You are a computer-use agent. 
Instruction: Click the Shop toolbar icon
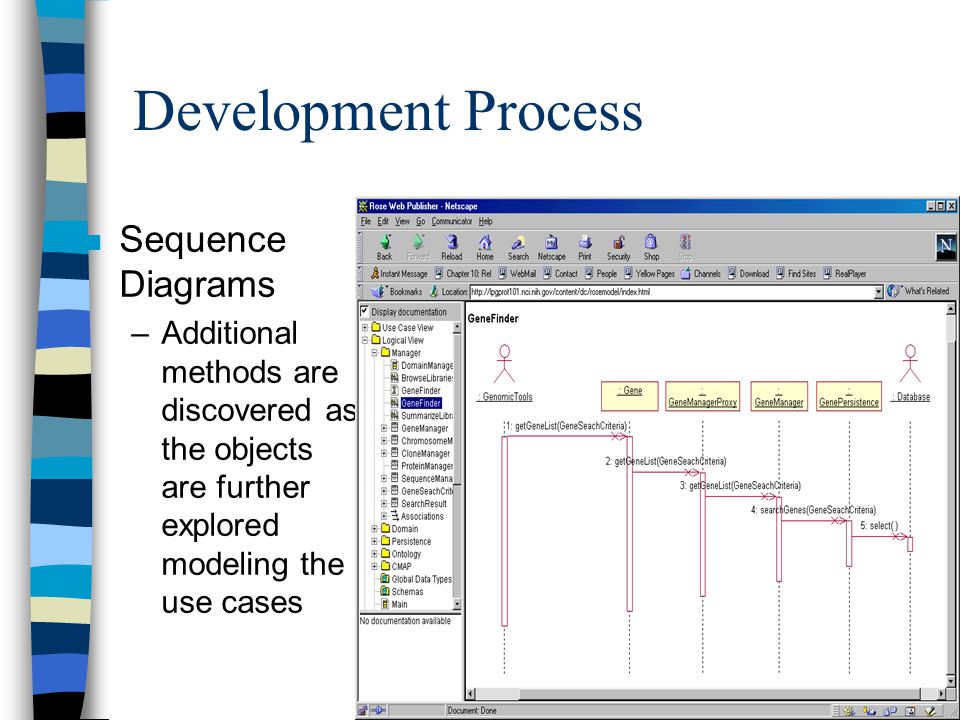(651, 247)
